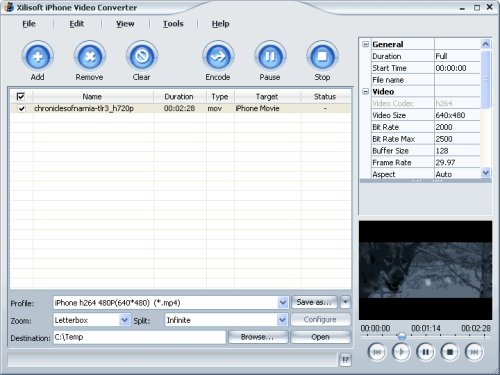Click the Pause encoding icon
The height and width of the screenshot is (375, 500).
270,57
